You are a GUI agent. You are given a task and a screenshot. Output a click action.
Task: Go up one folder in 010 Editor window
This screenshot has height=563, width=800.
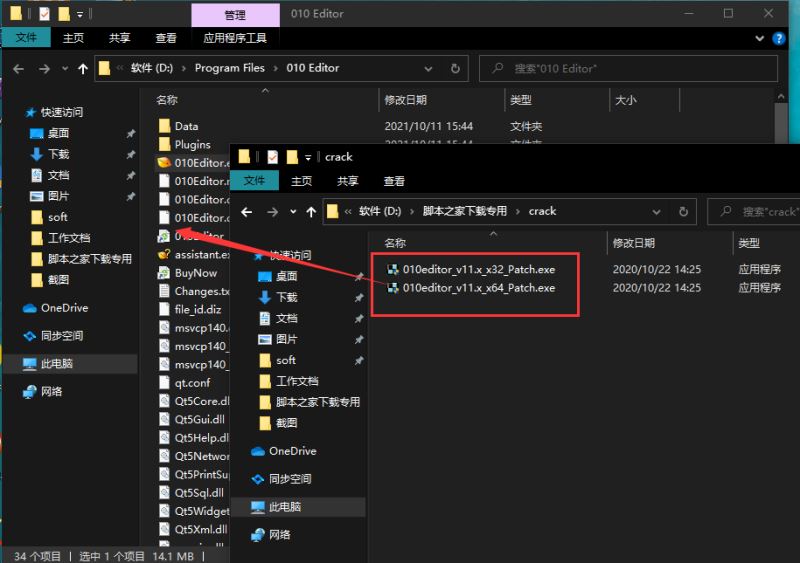click(83, 68)
